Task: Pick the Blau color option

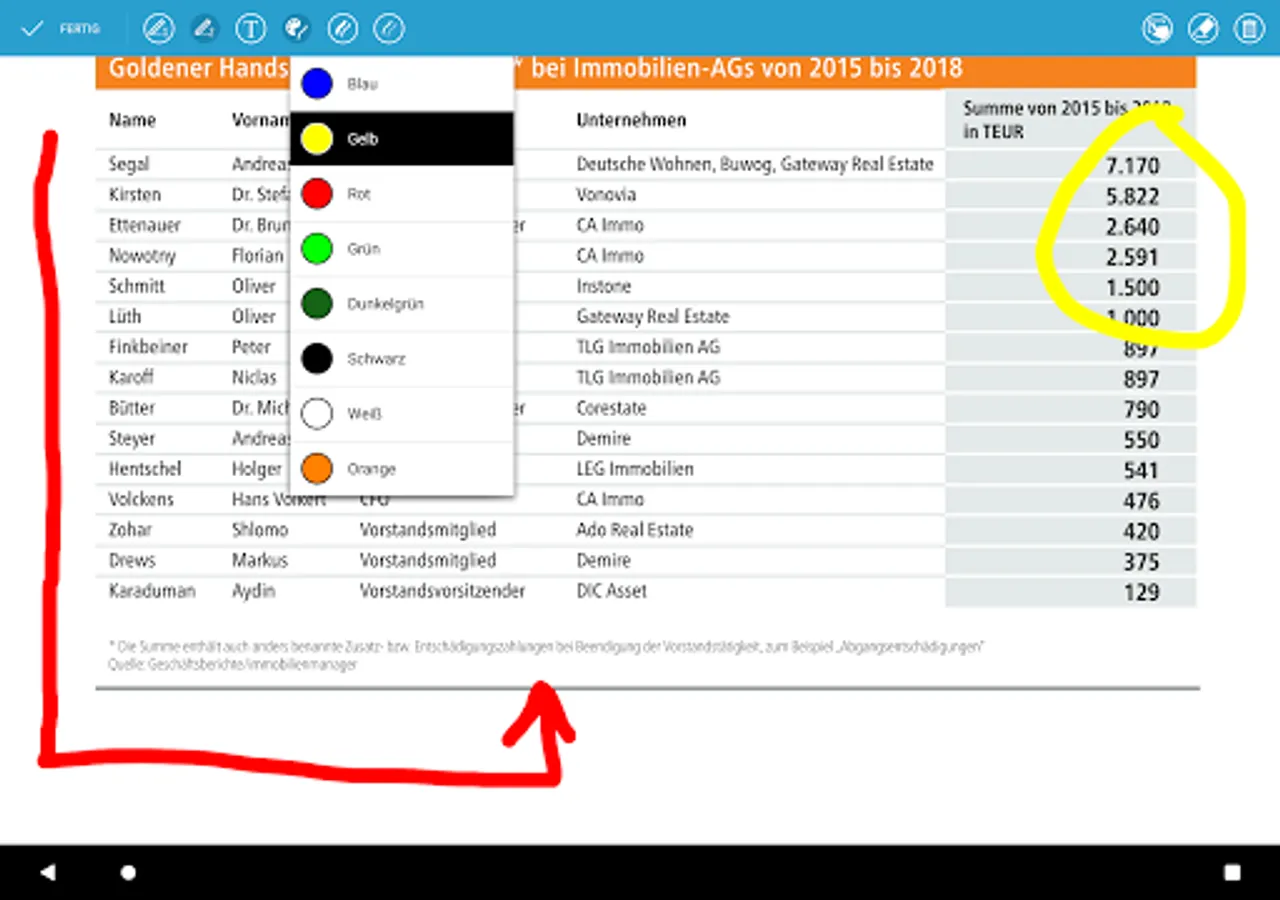Action: [402, 84]
